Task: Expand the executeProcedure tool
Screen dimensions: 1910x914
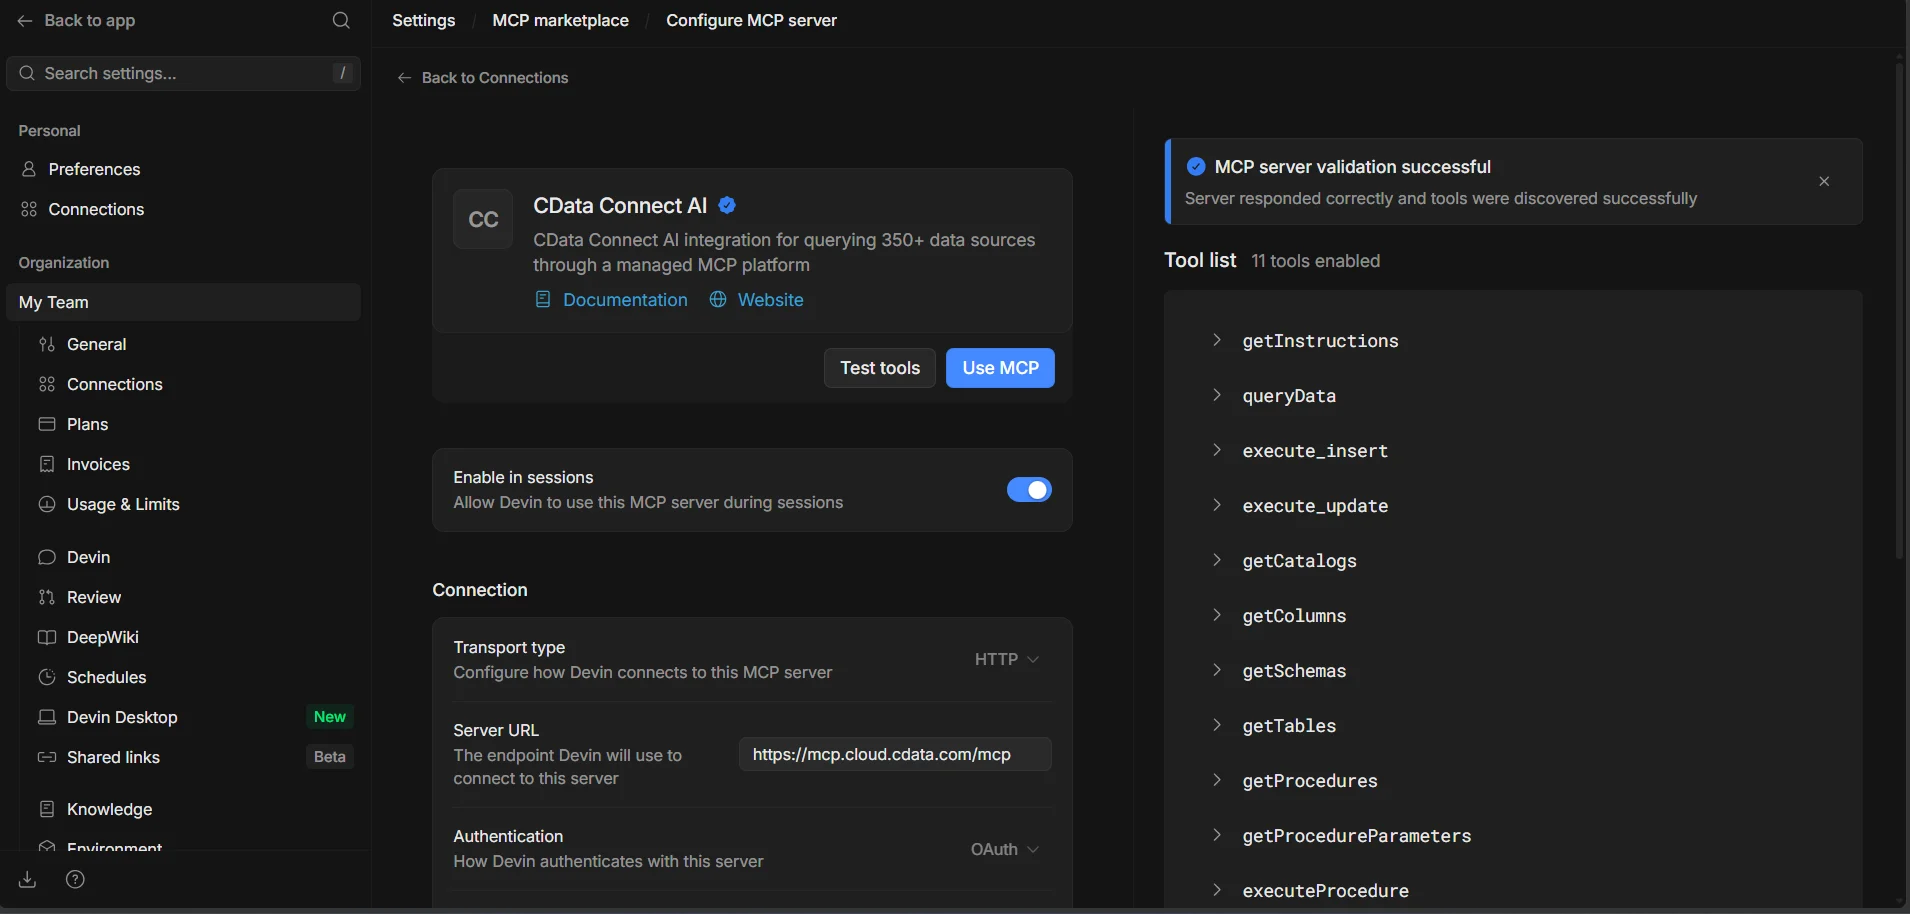Action: point(1217,890)
